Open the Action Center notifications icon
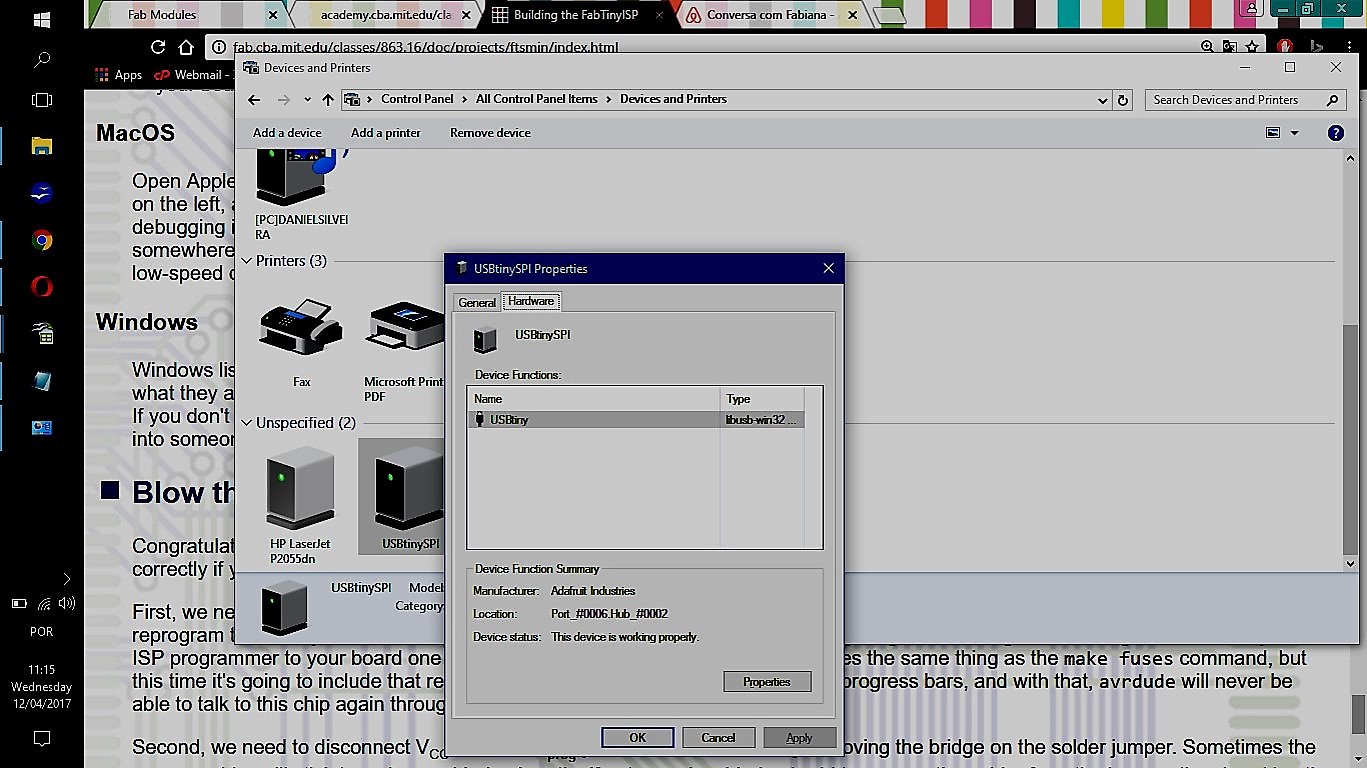 (42, 739)
